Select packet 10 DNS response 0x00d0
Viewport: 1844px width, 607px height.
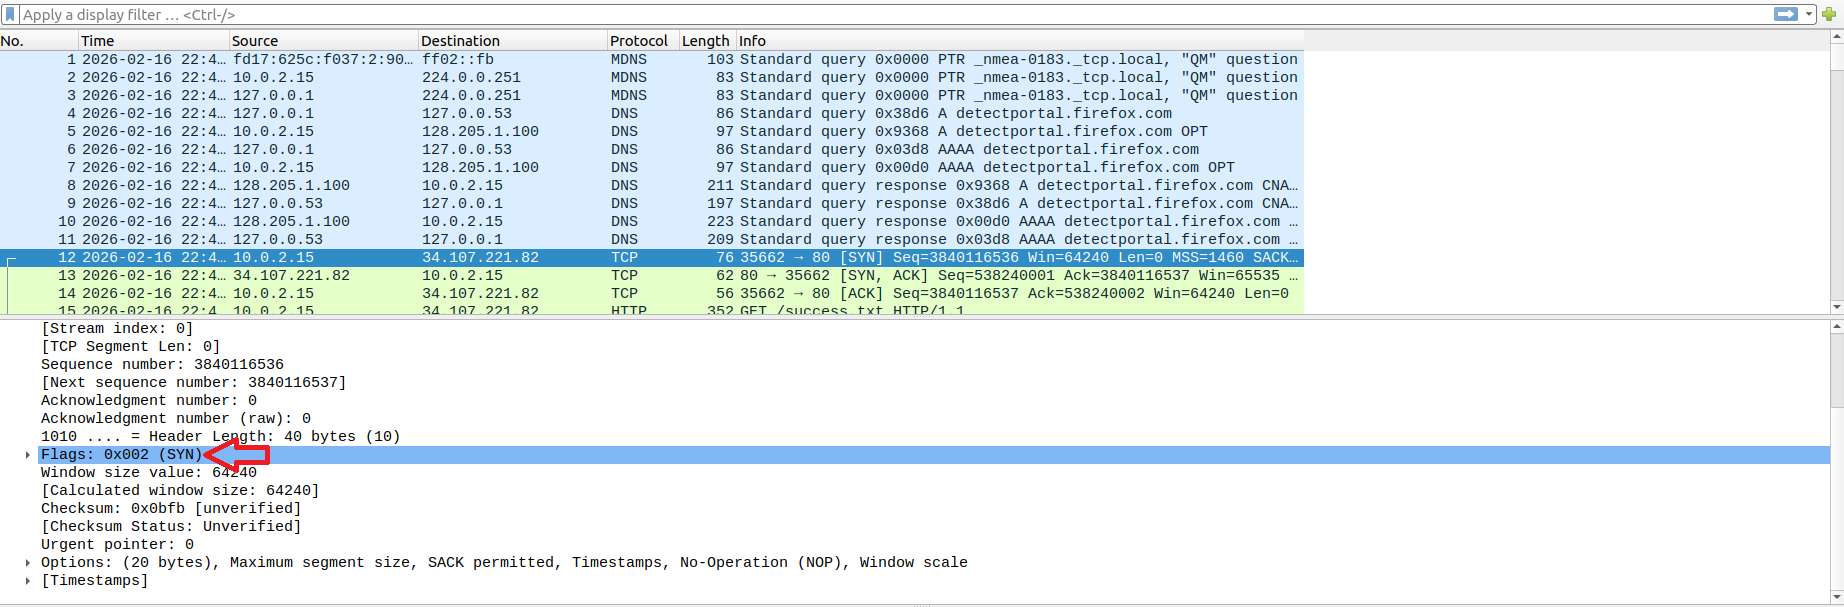[652, 222]
